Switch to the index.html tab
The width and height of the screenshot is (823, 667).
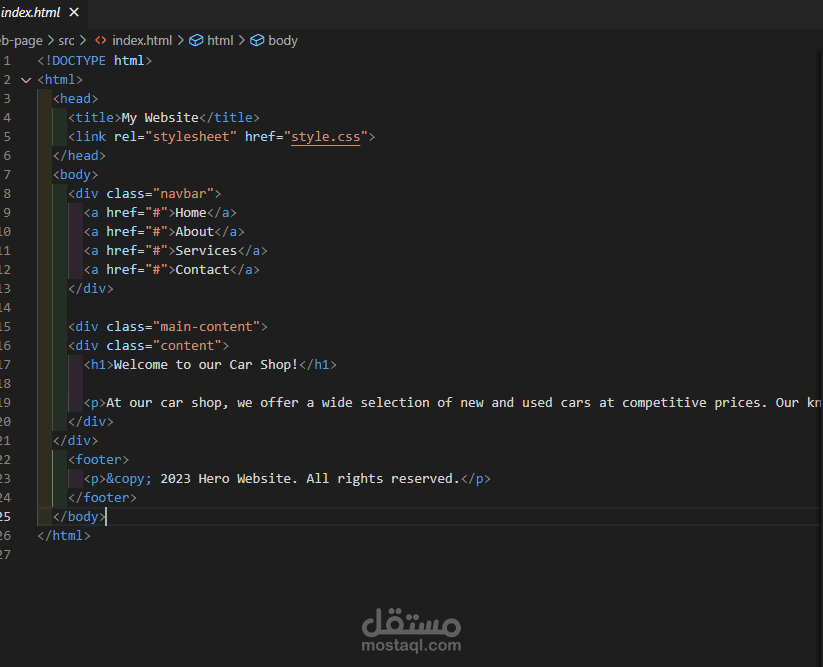tap(30, 13)
